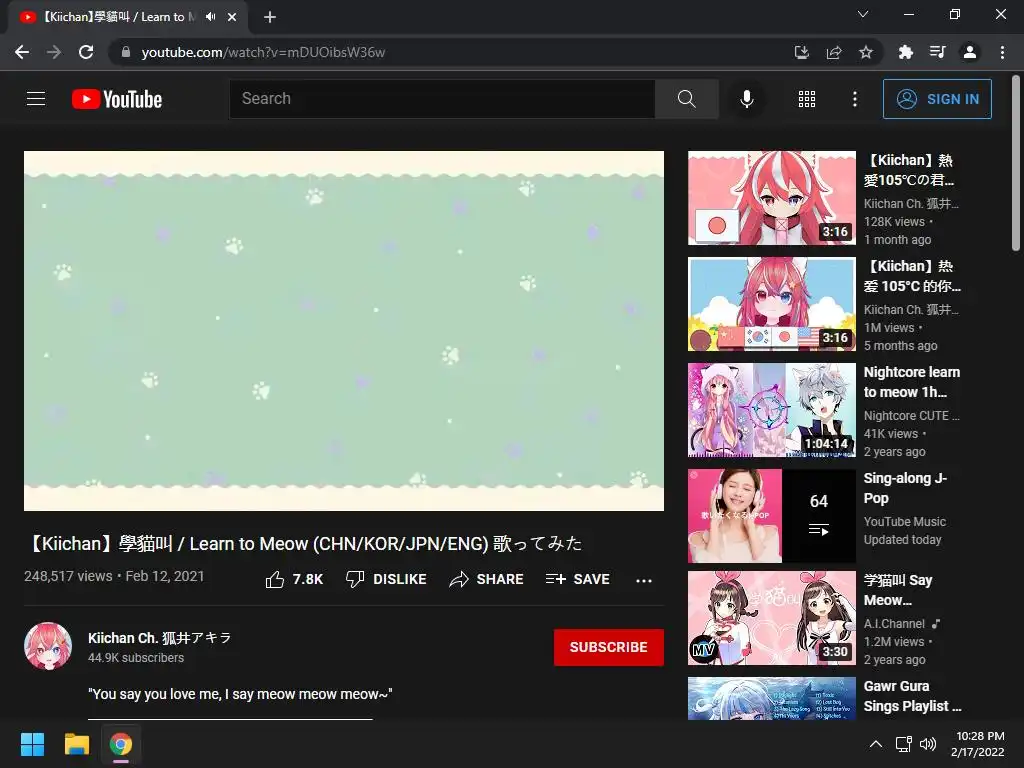Viewport: 1024px width, 768px height.
Task: Open Chrome profile avatar icon
Action: click(970, 52)
